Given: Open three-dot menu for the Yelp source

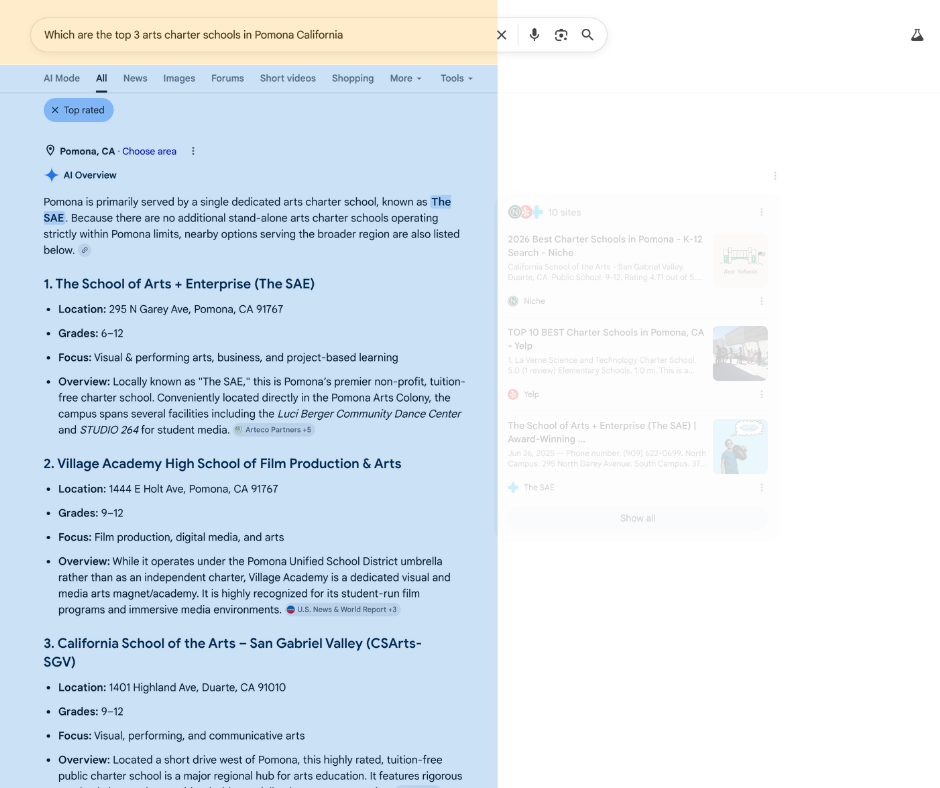Looking at the screenshot, I should [761, 395].
